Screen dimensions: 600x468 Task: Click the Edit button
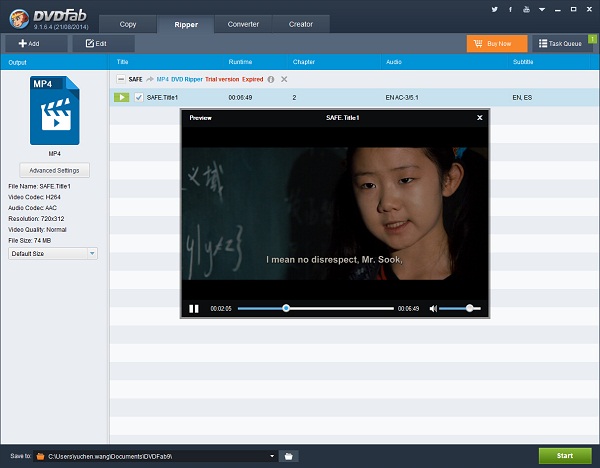pos(103,44)
